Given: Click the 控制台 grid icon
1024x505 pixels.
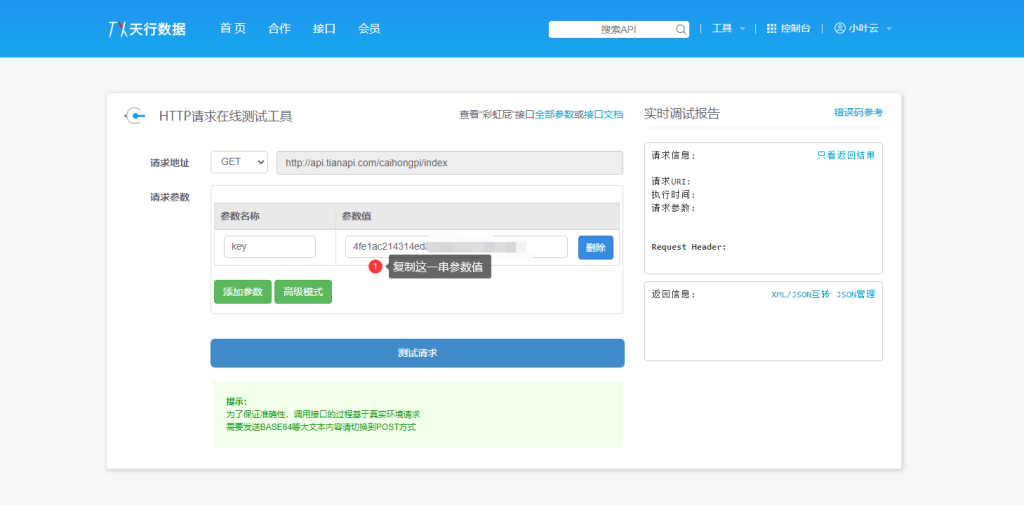Looking at the screenshot, I should tap(771, 29).
